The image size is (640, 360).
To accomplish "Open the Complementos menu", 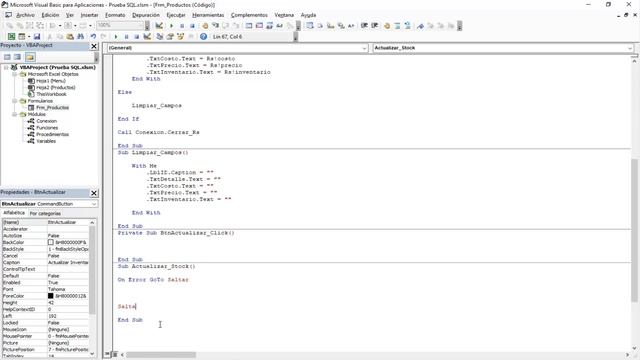I will 249,15.
